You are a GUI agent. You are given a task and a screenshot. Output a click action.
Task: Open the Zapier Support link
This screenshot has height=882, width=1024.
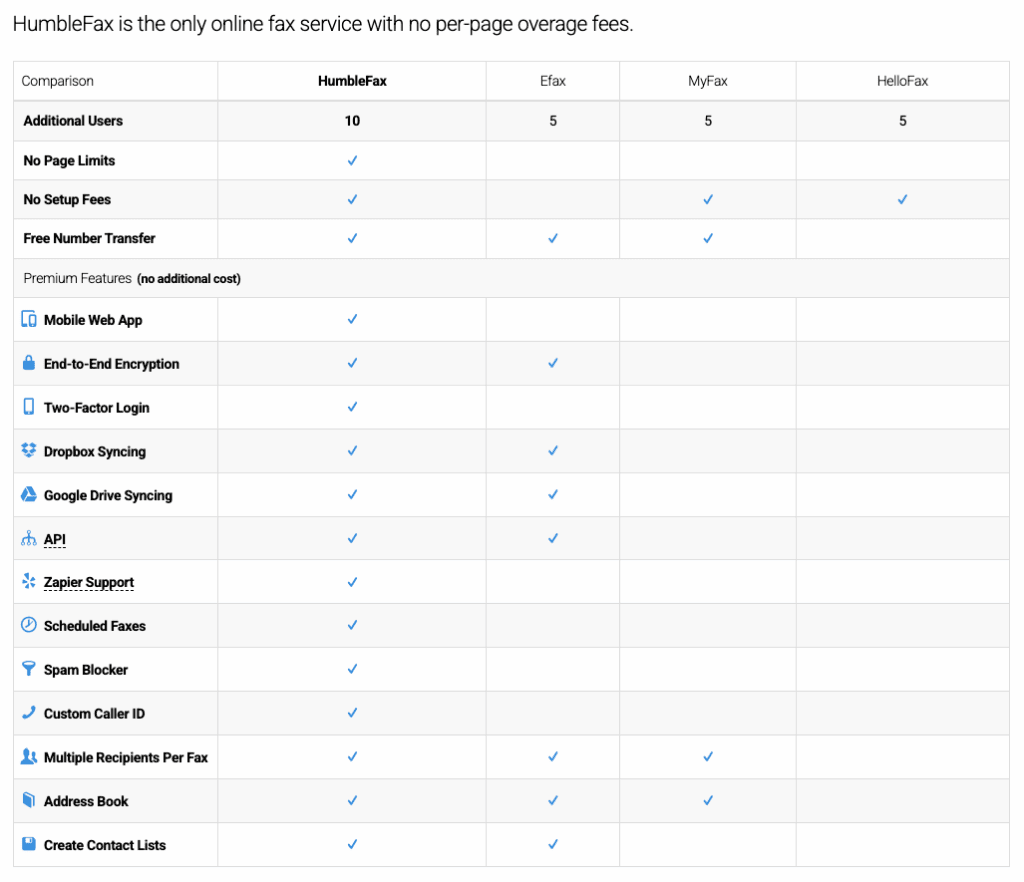[x=89, y=583]
